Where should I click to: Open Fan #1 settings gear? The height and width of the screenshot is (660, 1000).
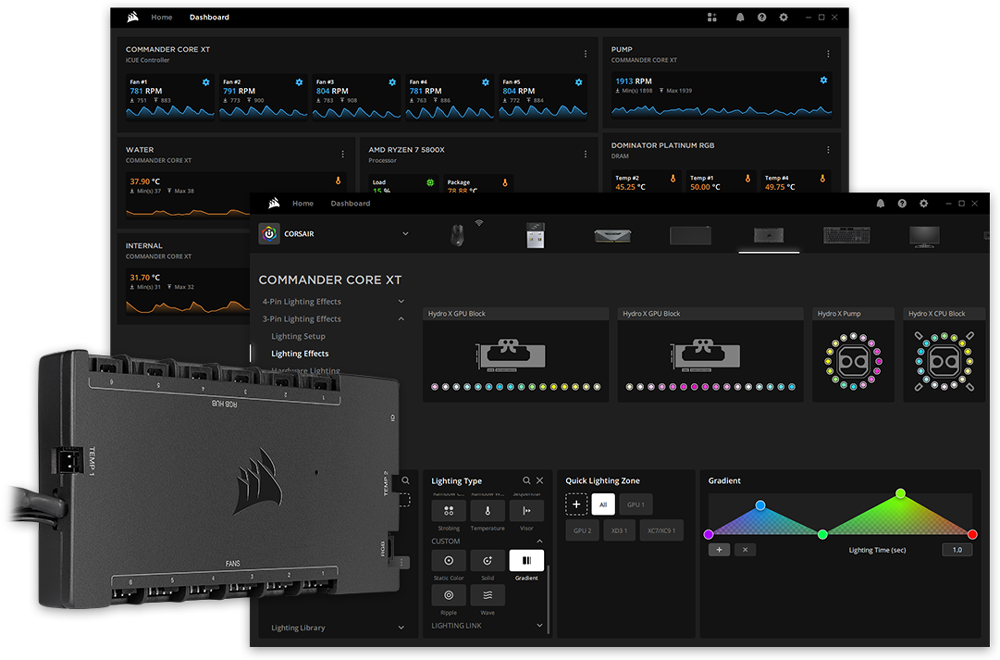click(x=206, y=82)
